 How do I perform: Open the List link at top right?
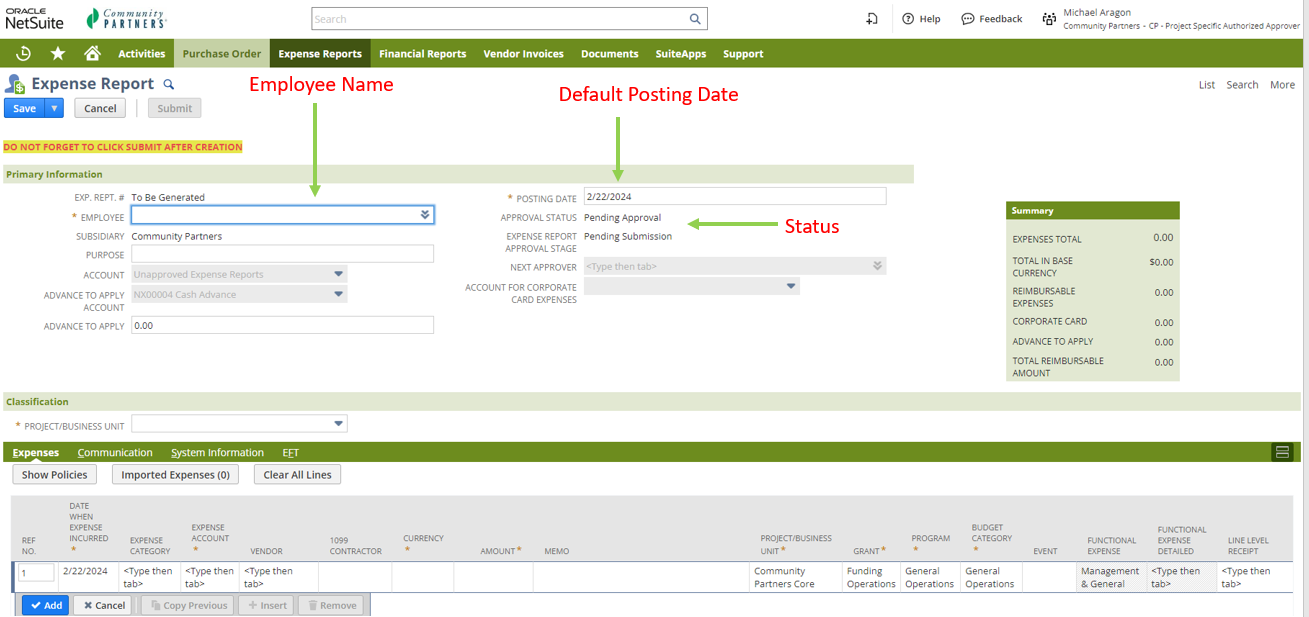1207,85
